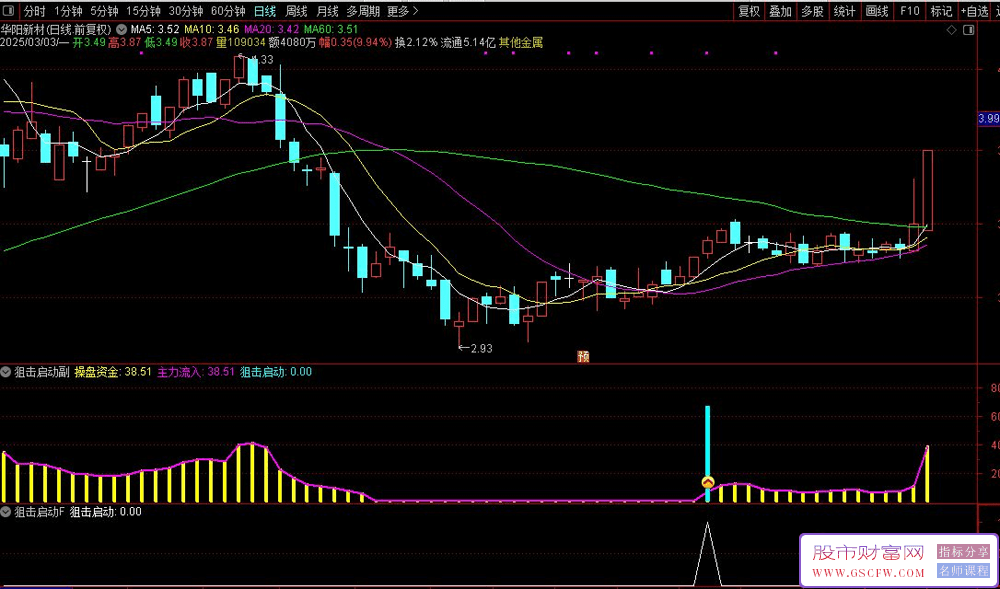
Task: Click the MA5: 3.52 label
Action: (x=155, y=29)
